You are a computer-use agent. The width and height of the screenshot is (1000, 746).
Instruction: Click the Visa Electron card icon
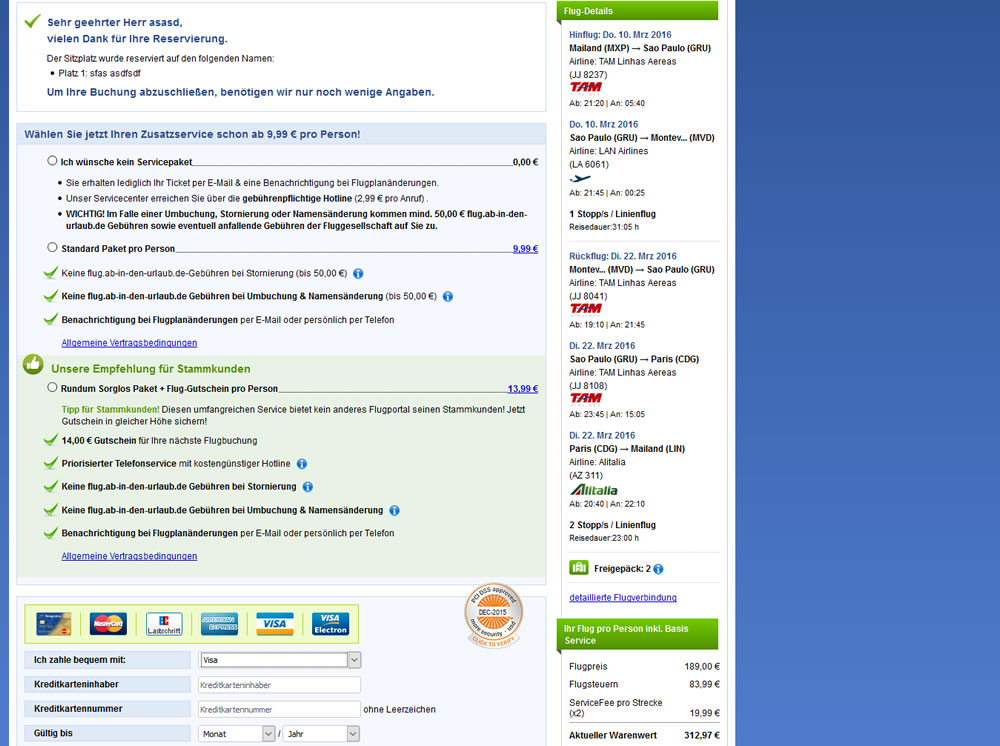pyautogui.click(x=330, y=624)
